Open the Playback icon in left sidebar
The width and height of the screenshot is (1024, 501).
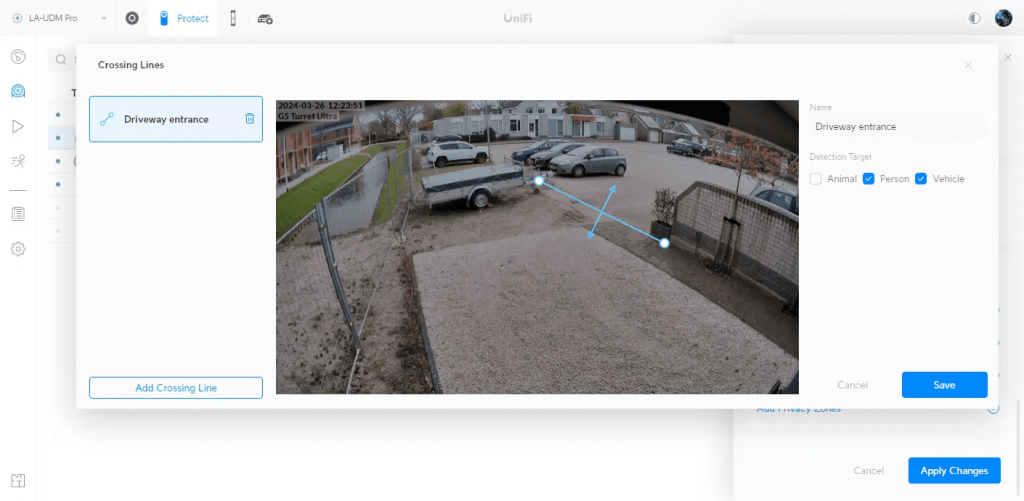tap(18, 126)
